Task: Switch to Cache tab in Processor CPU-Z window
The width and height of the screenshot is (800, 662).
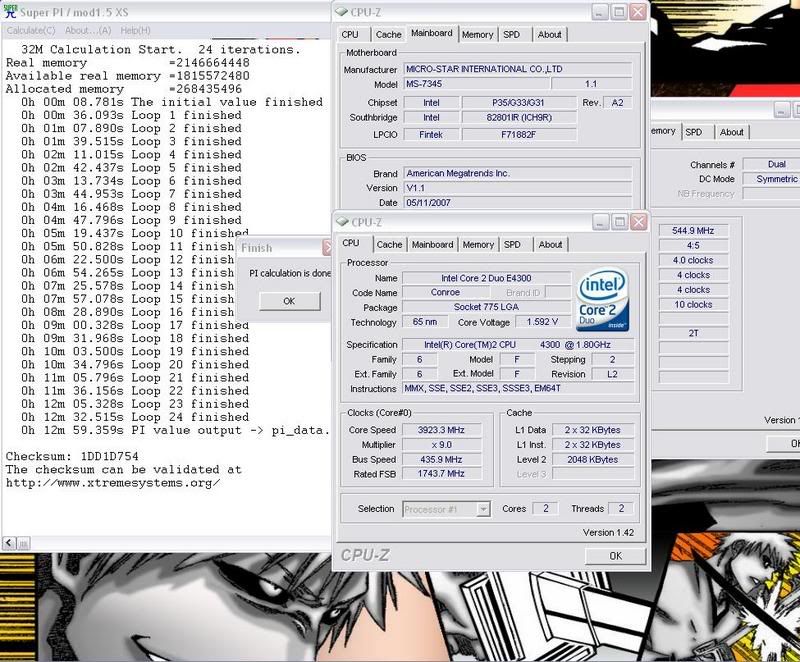Action: (389, 244)
